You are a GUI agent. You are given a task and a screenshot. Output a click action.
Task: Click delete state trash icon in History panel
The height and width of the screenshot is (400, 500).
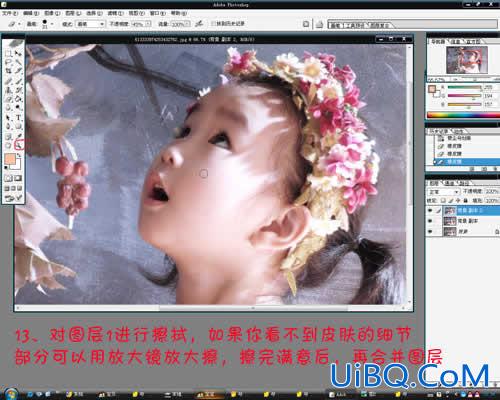click(x=494, y=169)
